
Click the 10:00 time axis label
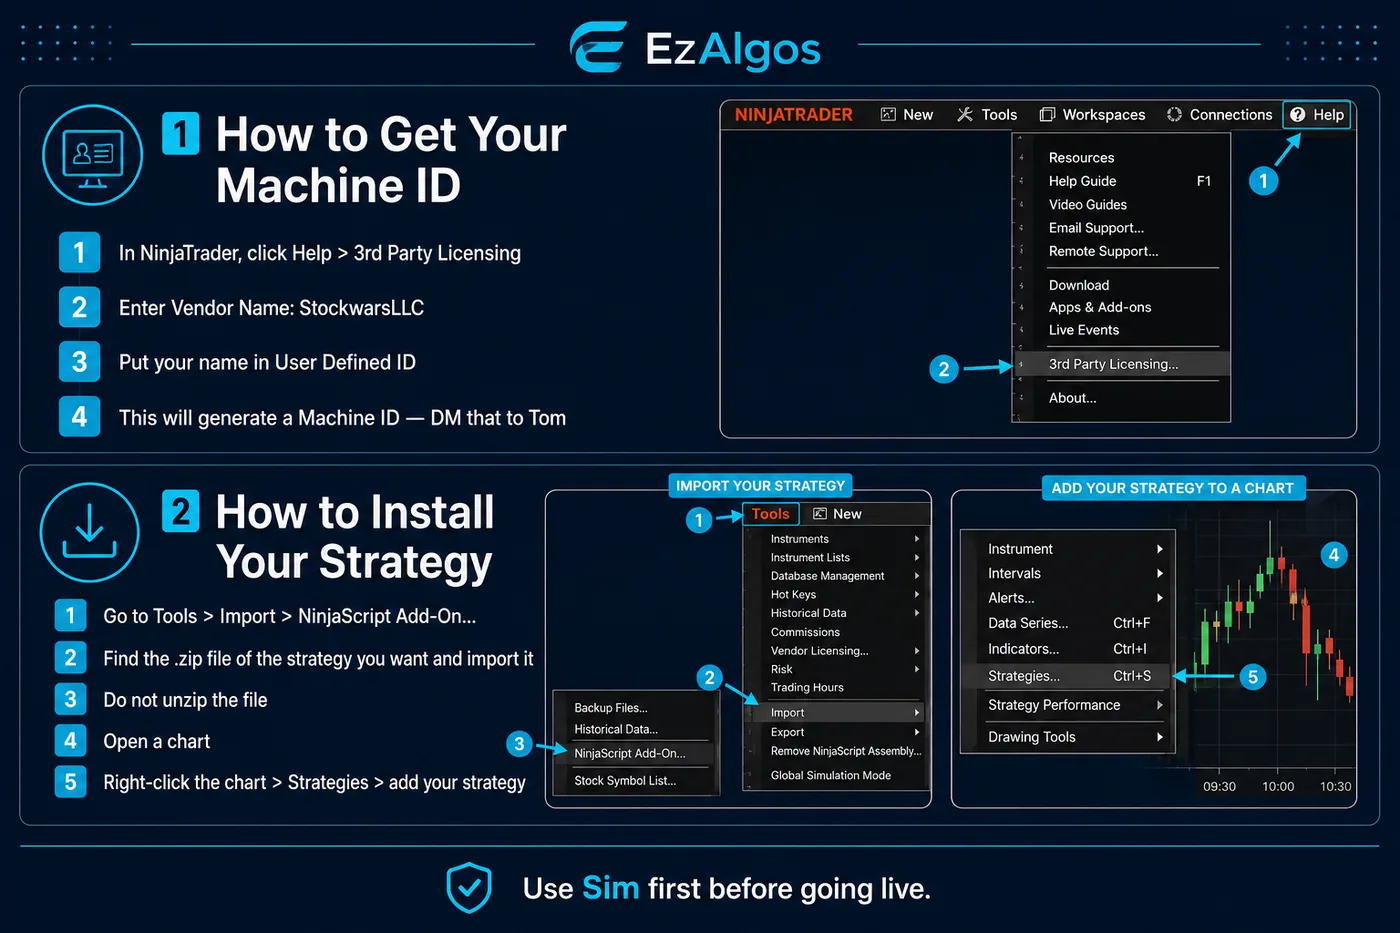click(x=1278, y=787)
